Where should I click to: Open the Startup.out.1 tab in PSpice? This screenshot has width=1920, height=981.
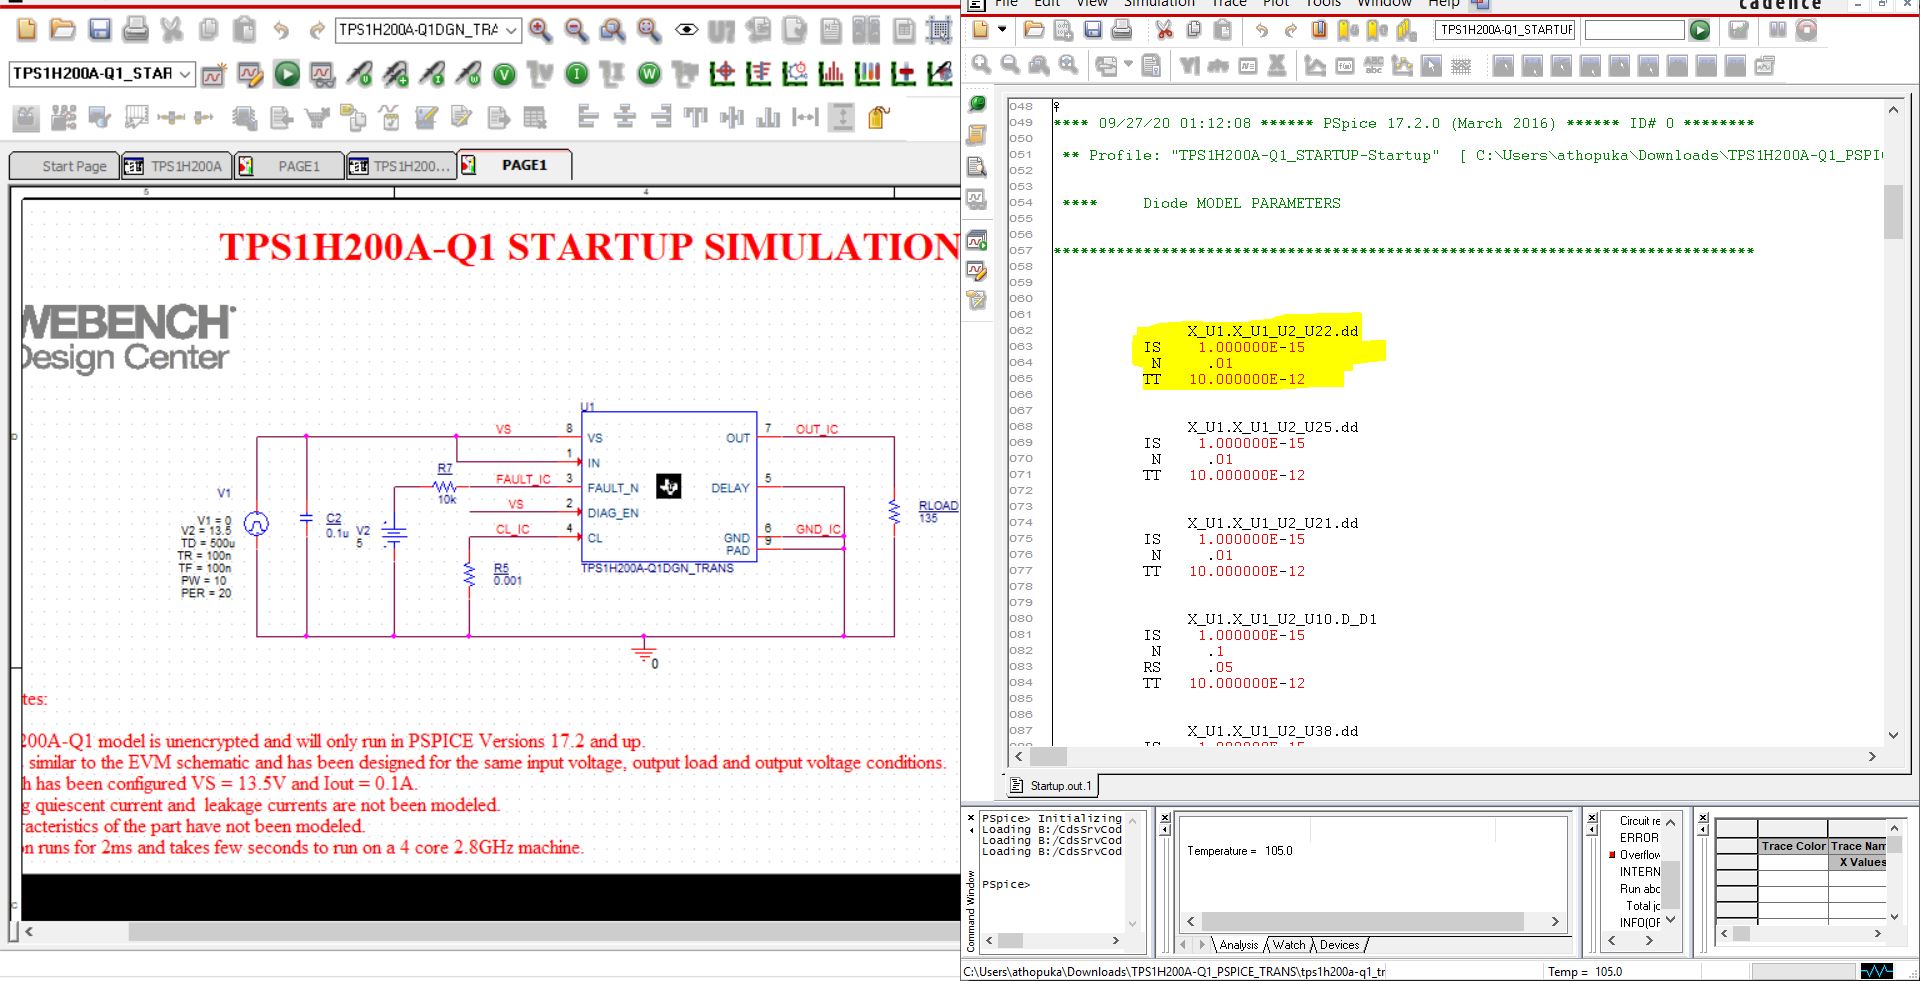[x=1050, y=786]
